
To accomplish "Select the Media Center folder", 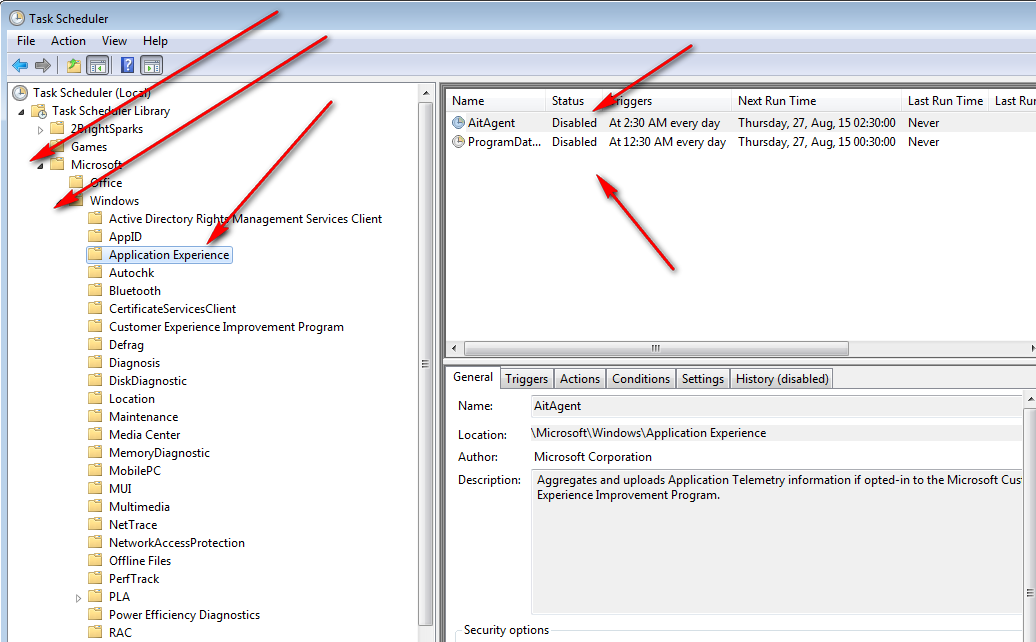I will tap(144, 434).
